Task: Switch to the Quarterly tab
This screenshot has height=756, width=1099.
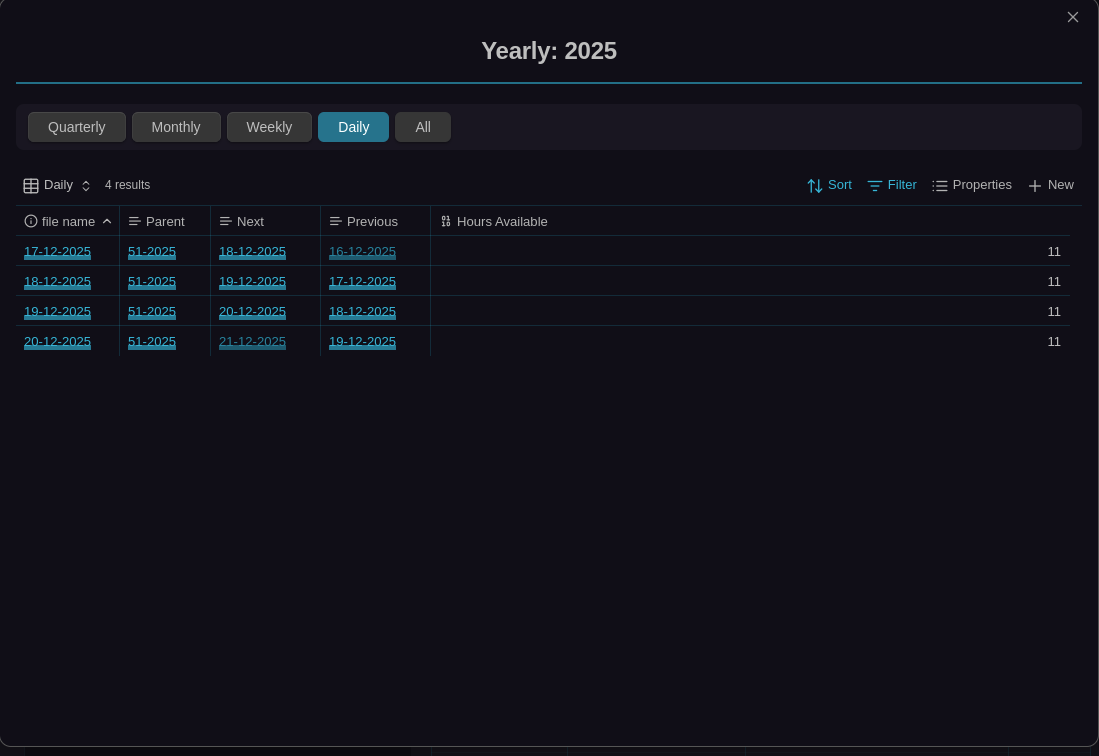Action: pos(77,127)
